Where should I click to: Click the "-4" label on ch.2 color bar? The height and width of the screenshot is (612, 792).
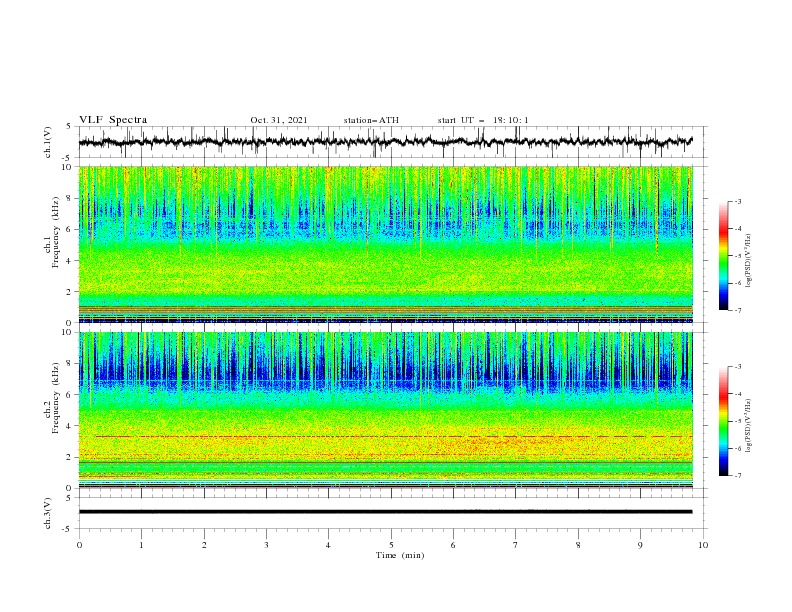(738, 394)
